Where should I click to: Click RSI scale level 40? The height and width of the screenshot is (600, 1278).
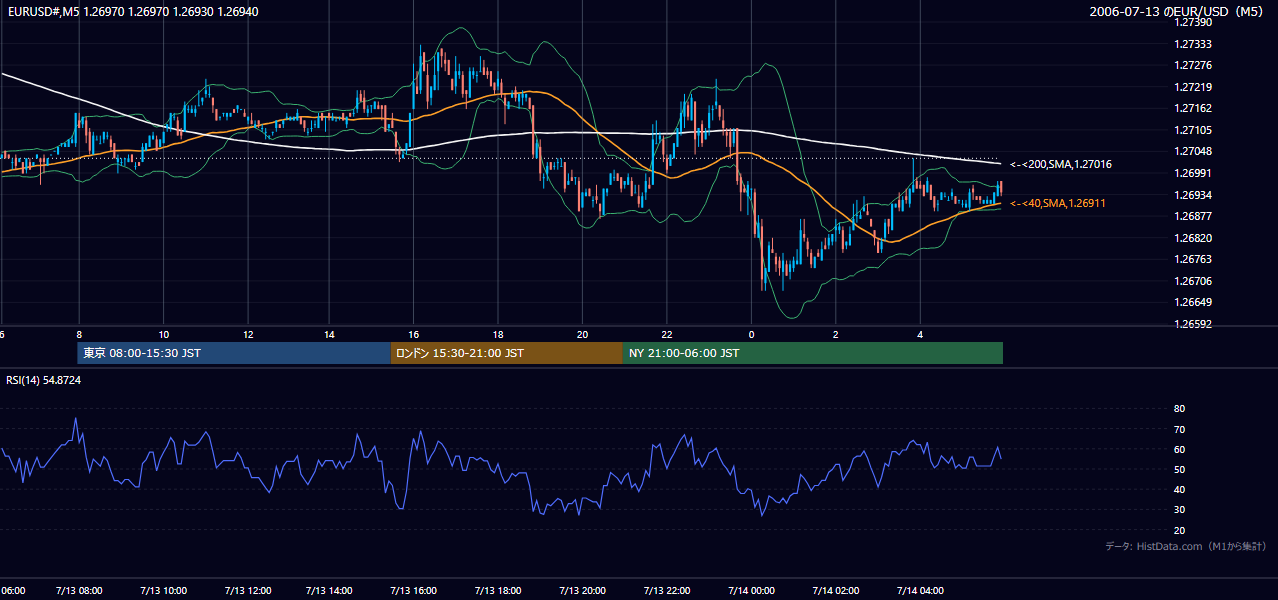[1180, 490]
